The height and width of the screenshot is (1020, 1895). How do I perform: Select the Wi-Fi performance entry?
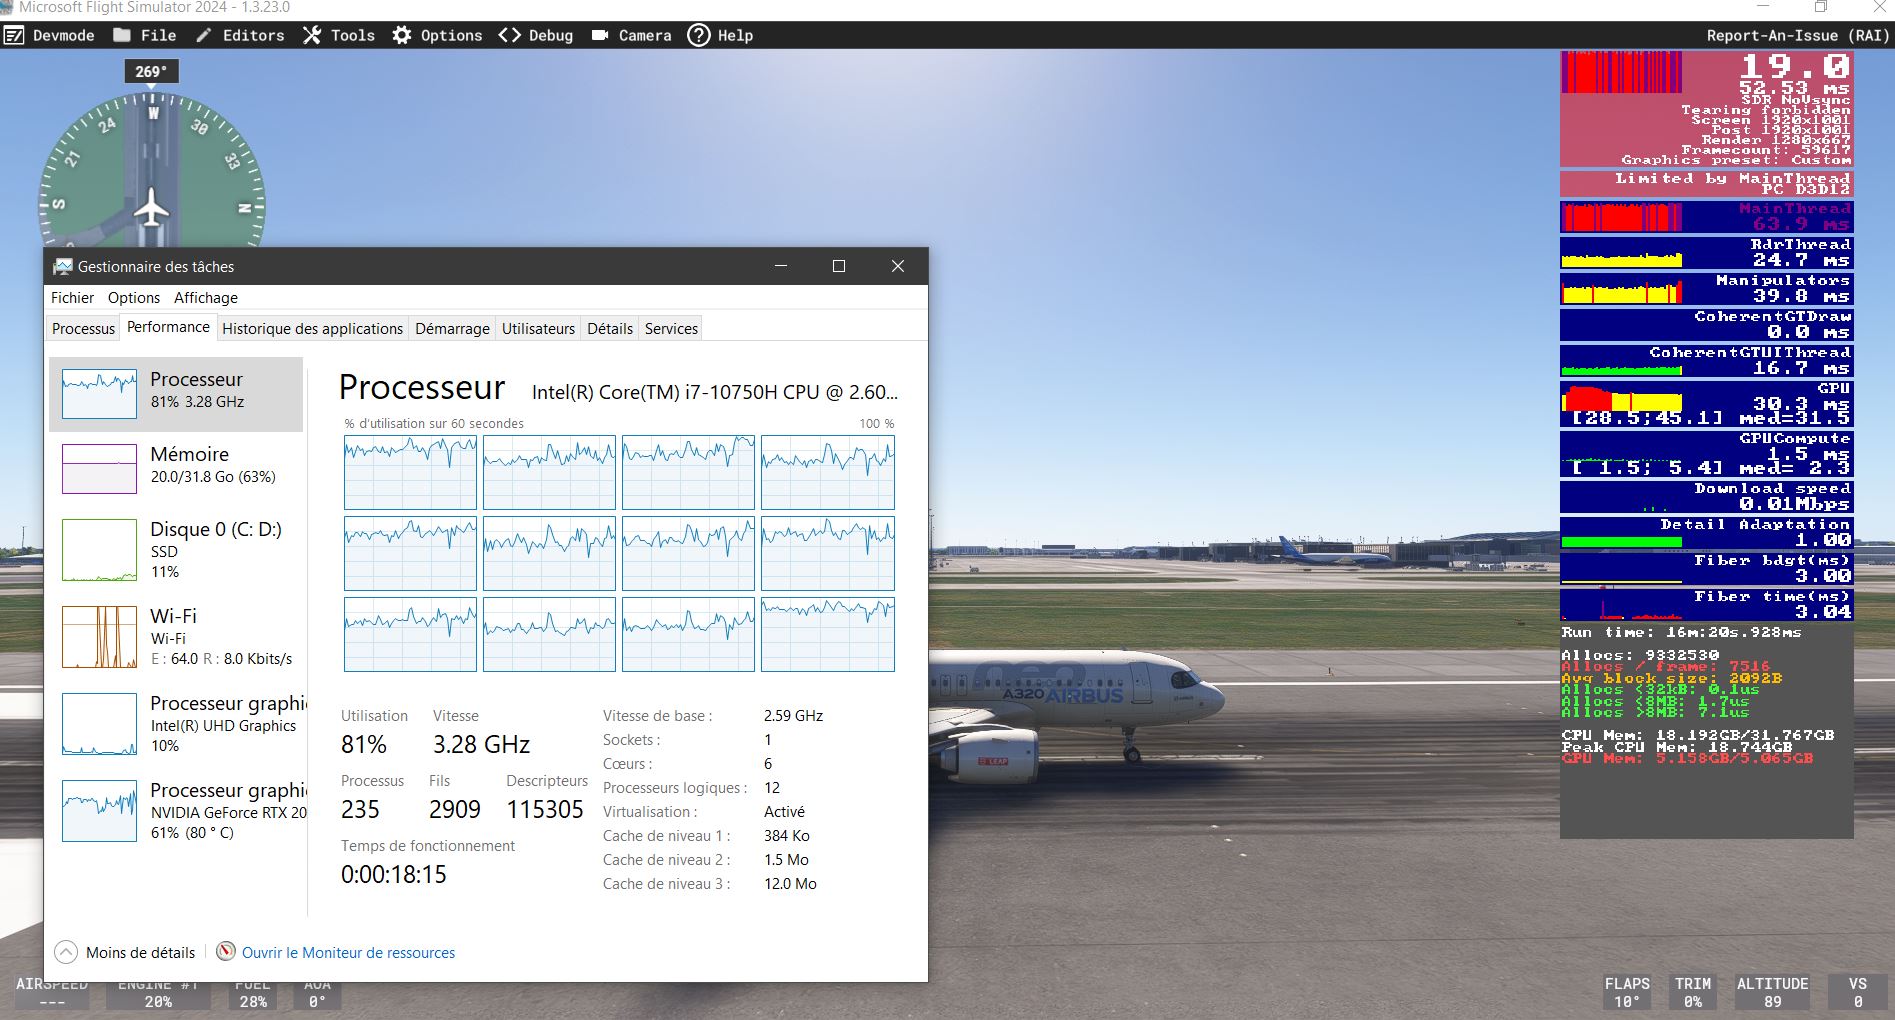point(176,636)
